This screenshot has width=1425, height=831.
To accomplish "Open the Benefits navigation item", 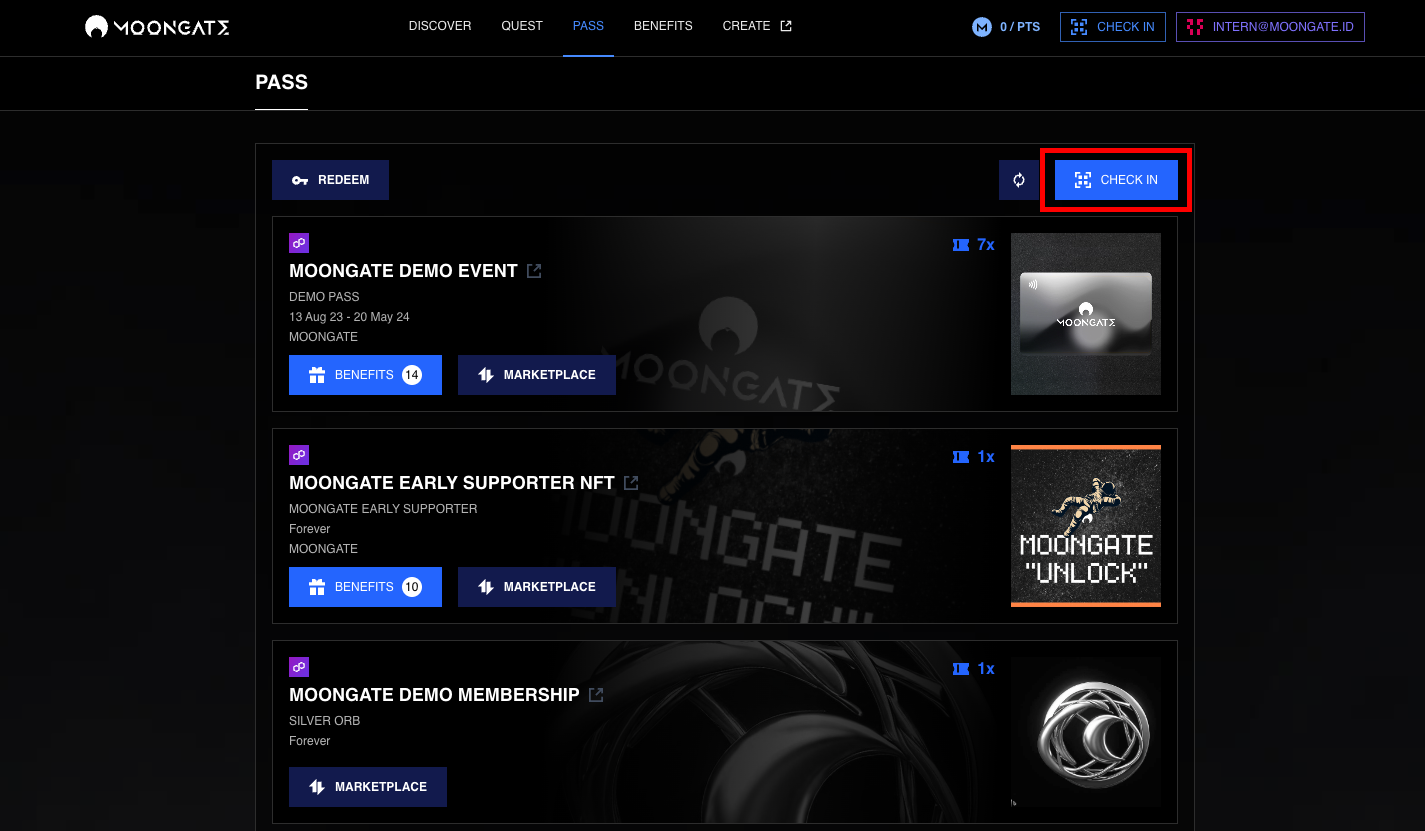I will coord(663,26).
